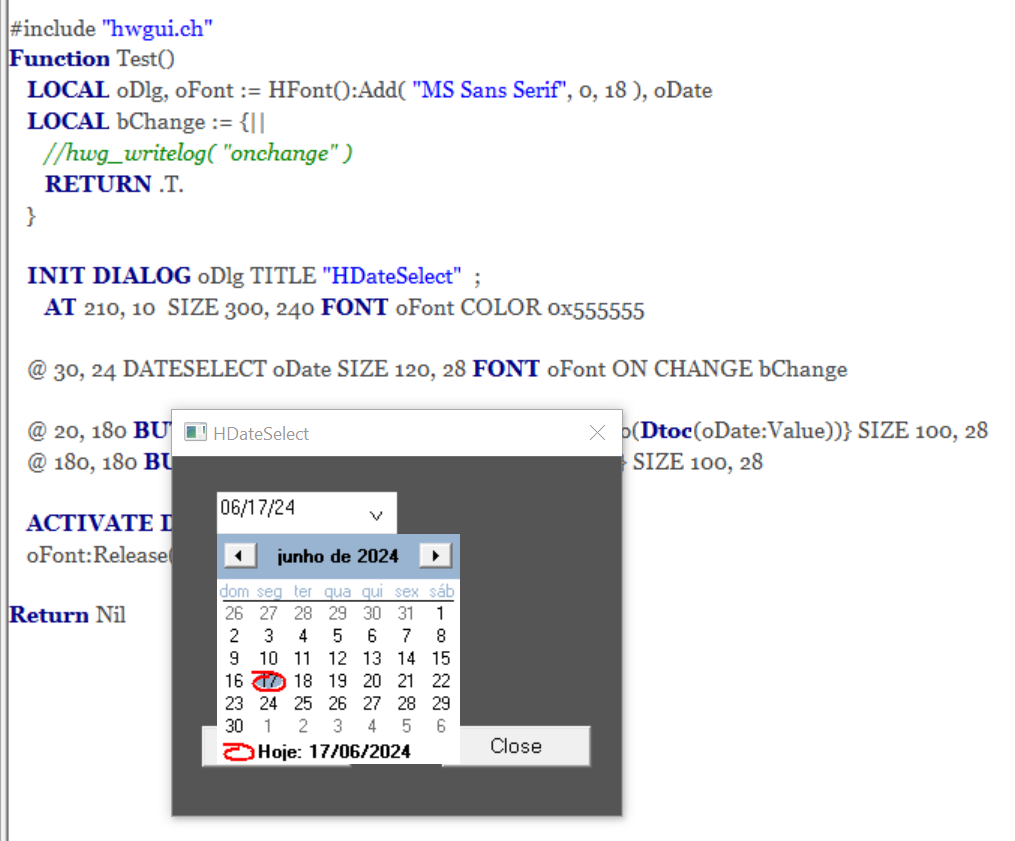Click the commented hwg_writelog line
Image resolution: width=1015 pixels, height=841 pixels.
tap(198, 153)
